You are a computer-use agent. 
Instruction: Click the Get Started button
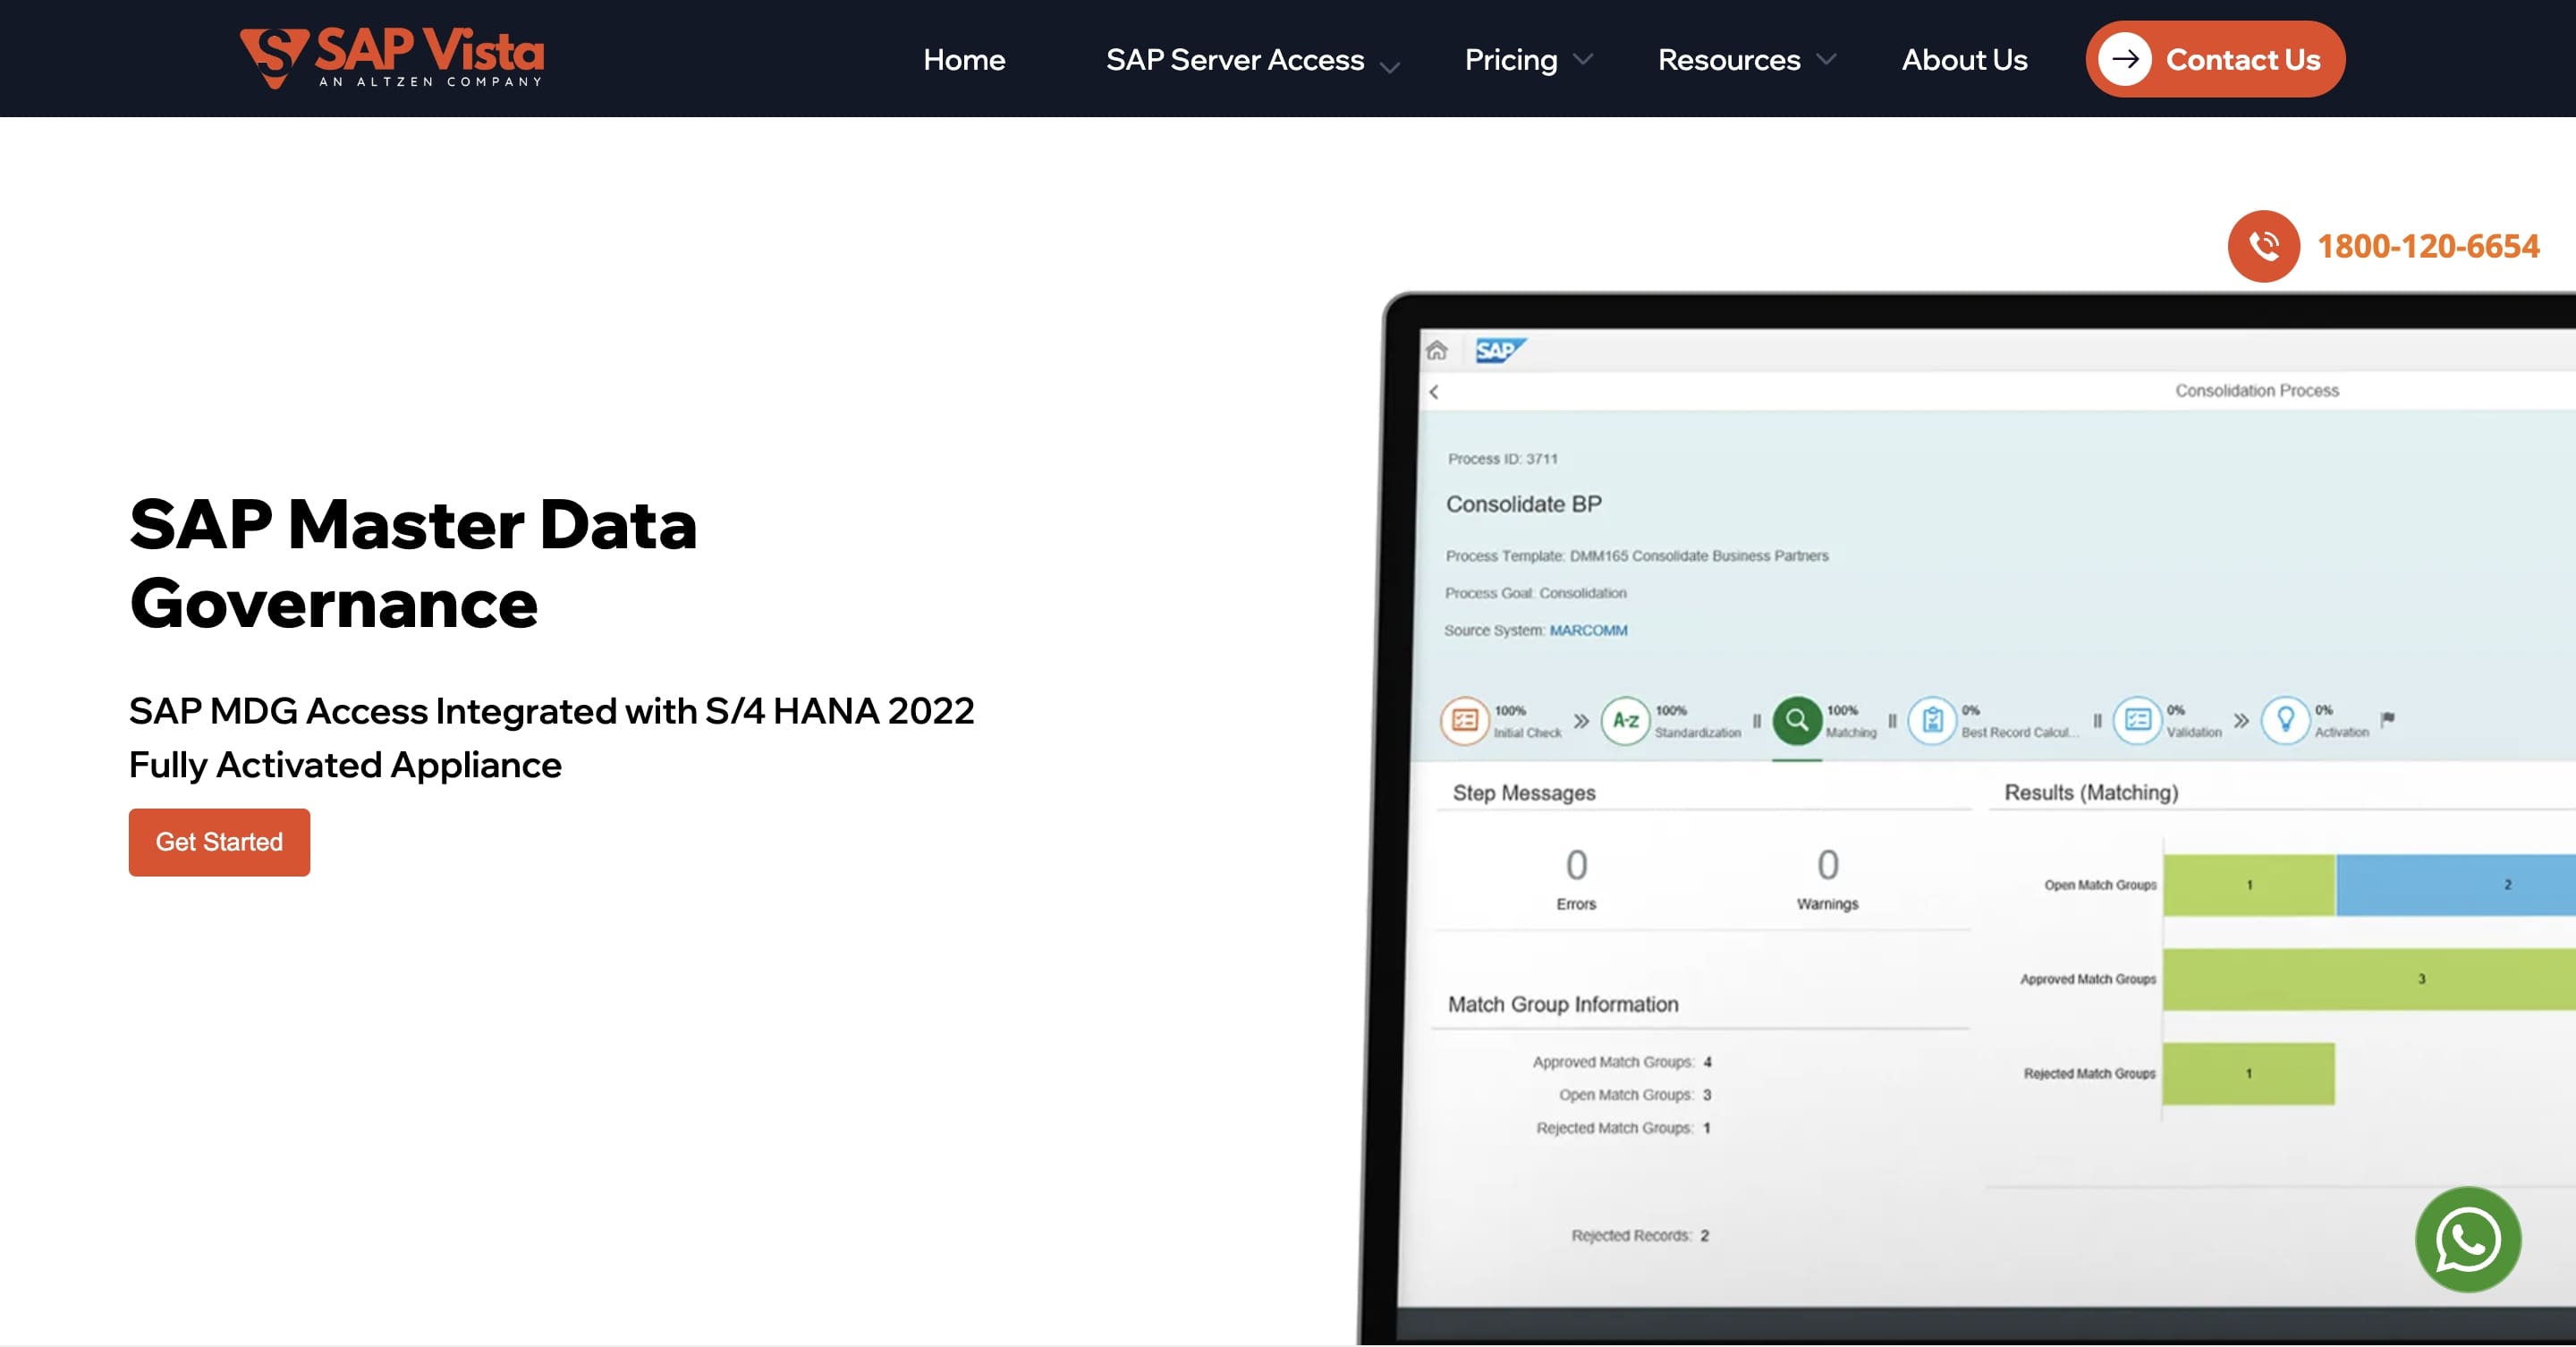coord(218,842)
